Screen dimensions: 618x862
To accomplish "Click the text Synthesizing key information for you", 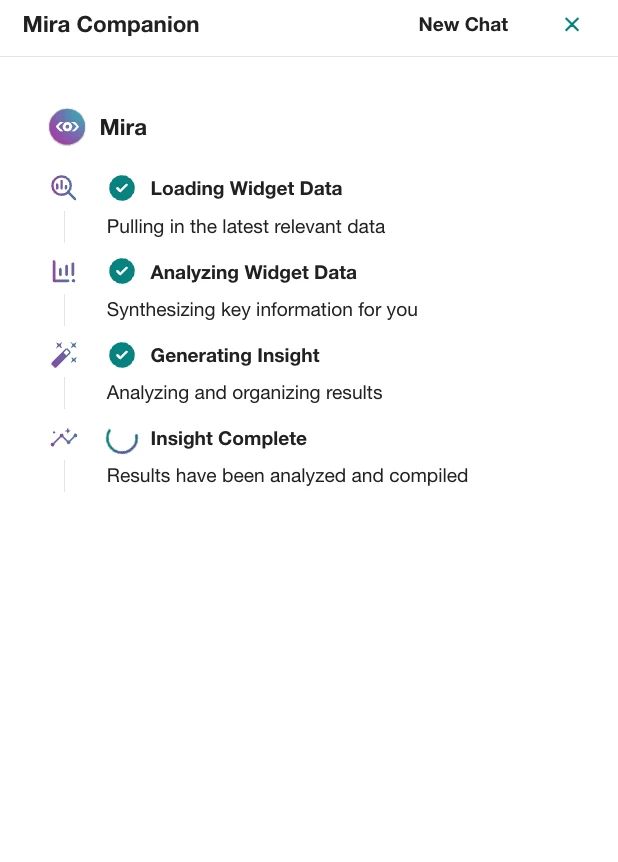I will tap(262, 310).
